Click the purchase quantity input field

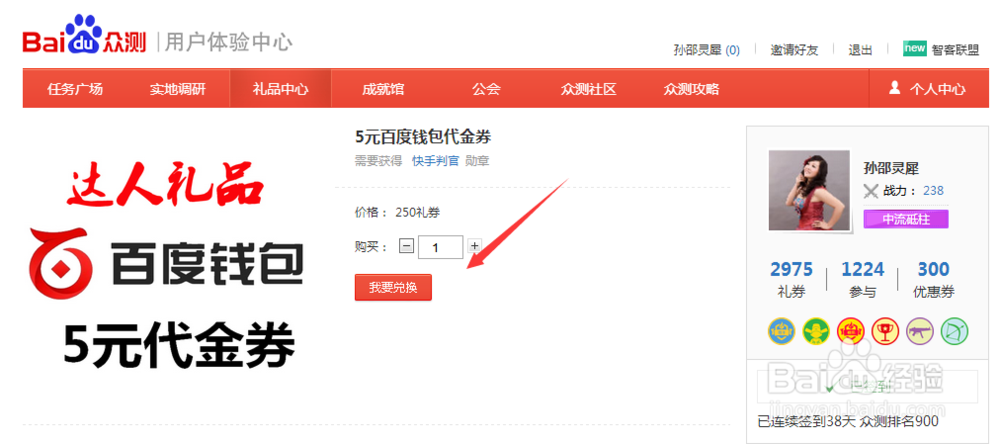pos(441,247)
